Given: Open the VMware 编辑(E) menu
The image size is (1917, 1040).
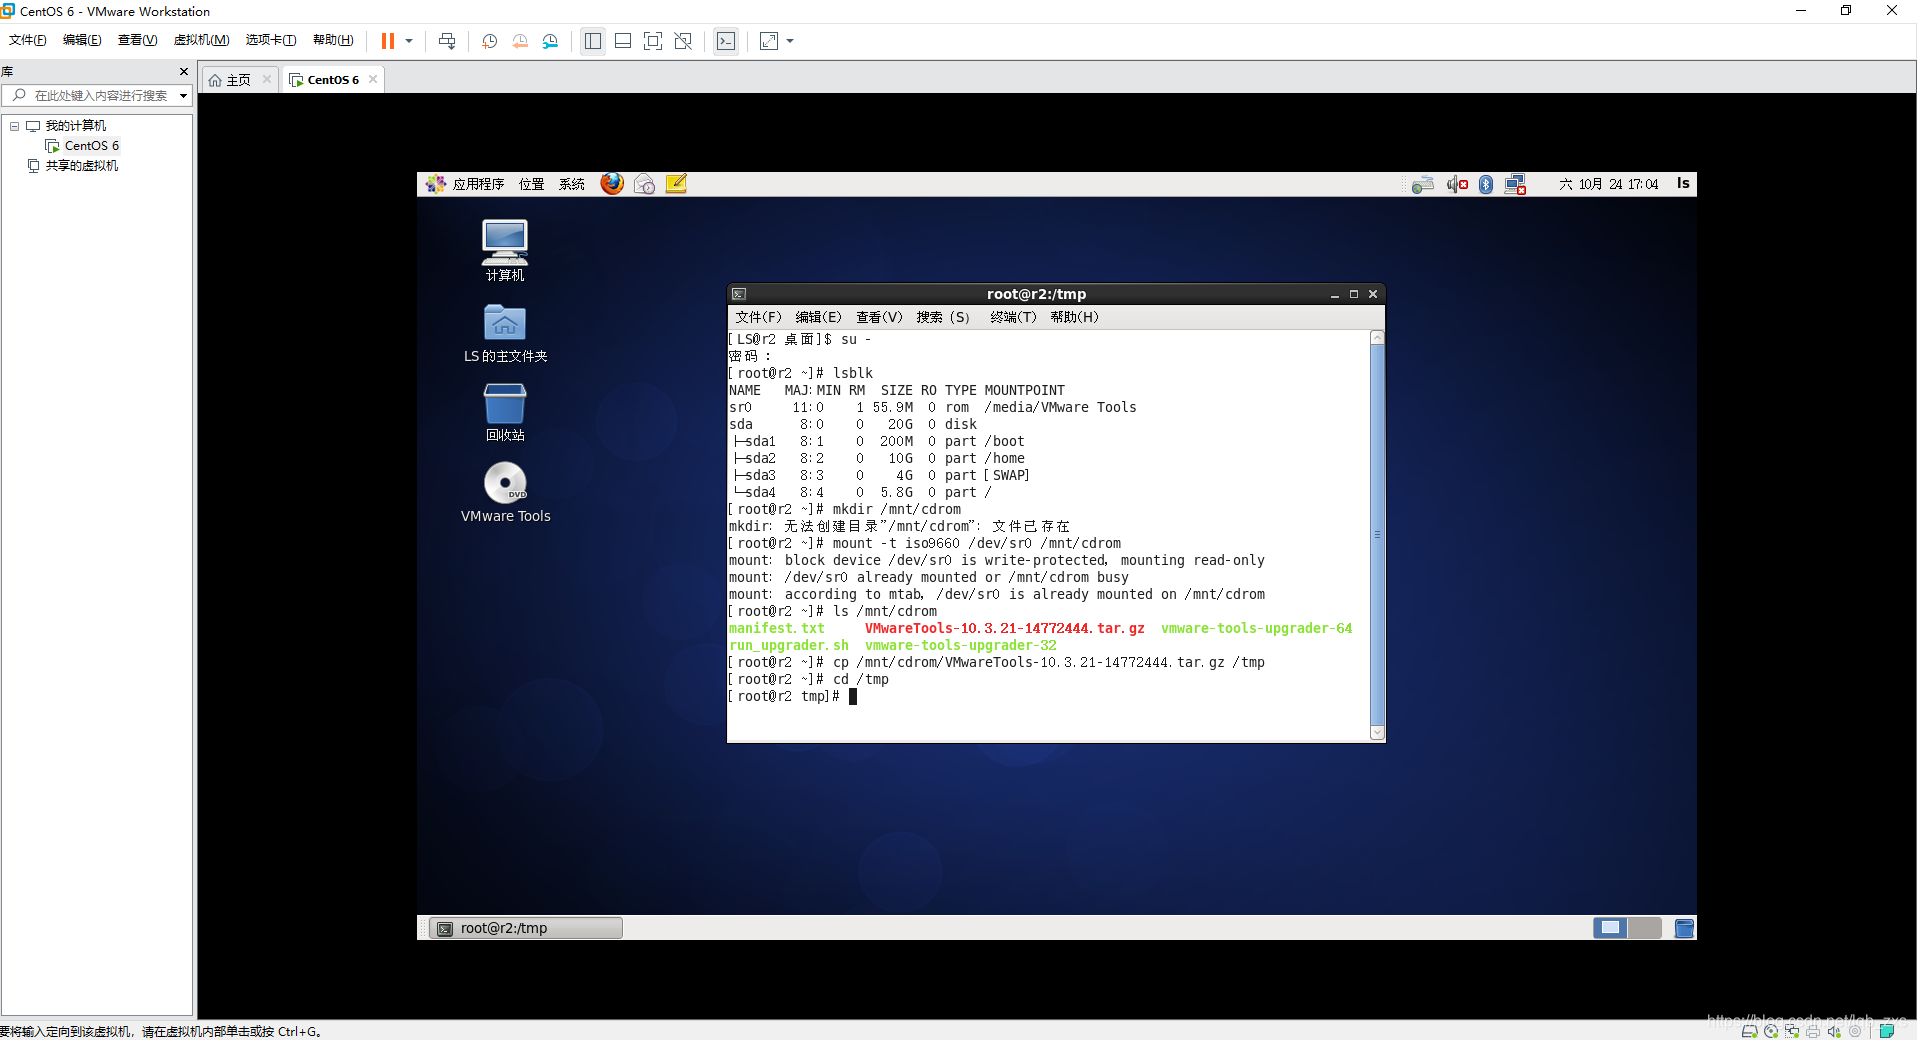Looking at the screenshot, I should pyautogui.click(x=82, y=40).
